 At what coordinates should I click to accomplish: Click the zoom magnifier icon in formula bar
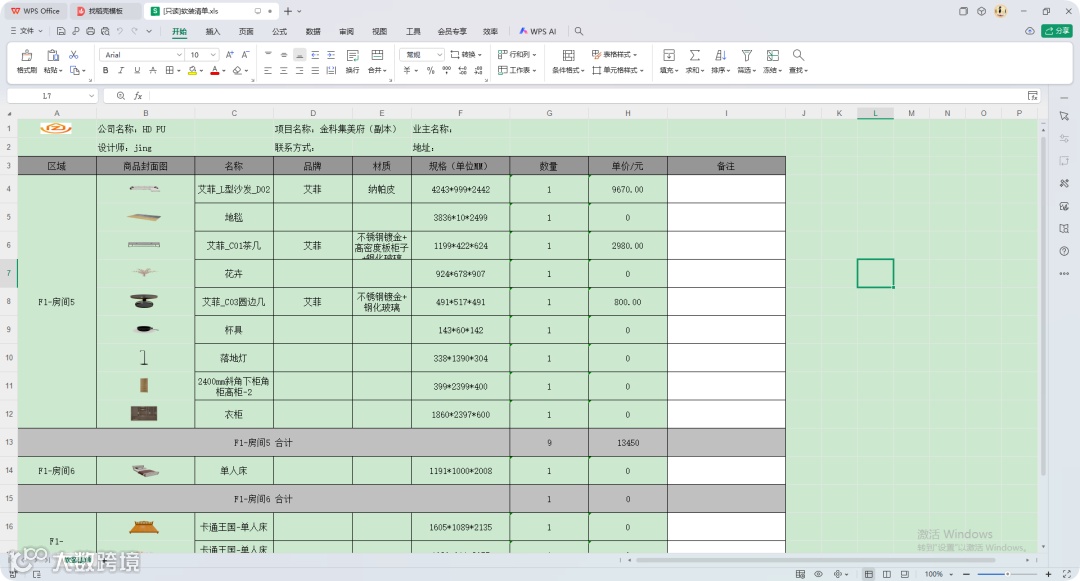click(121, 96)
